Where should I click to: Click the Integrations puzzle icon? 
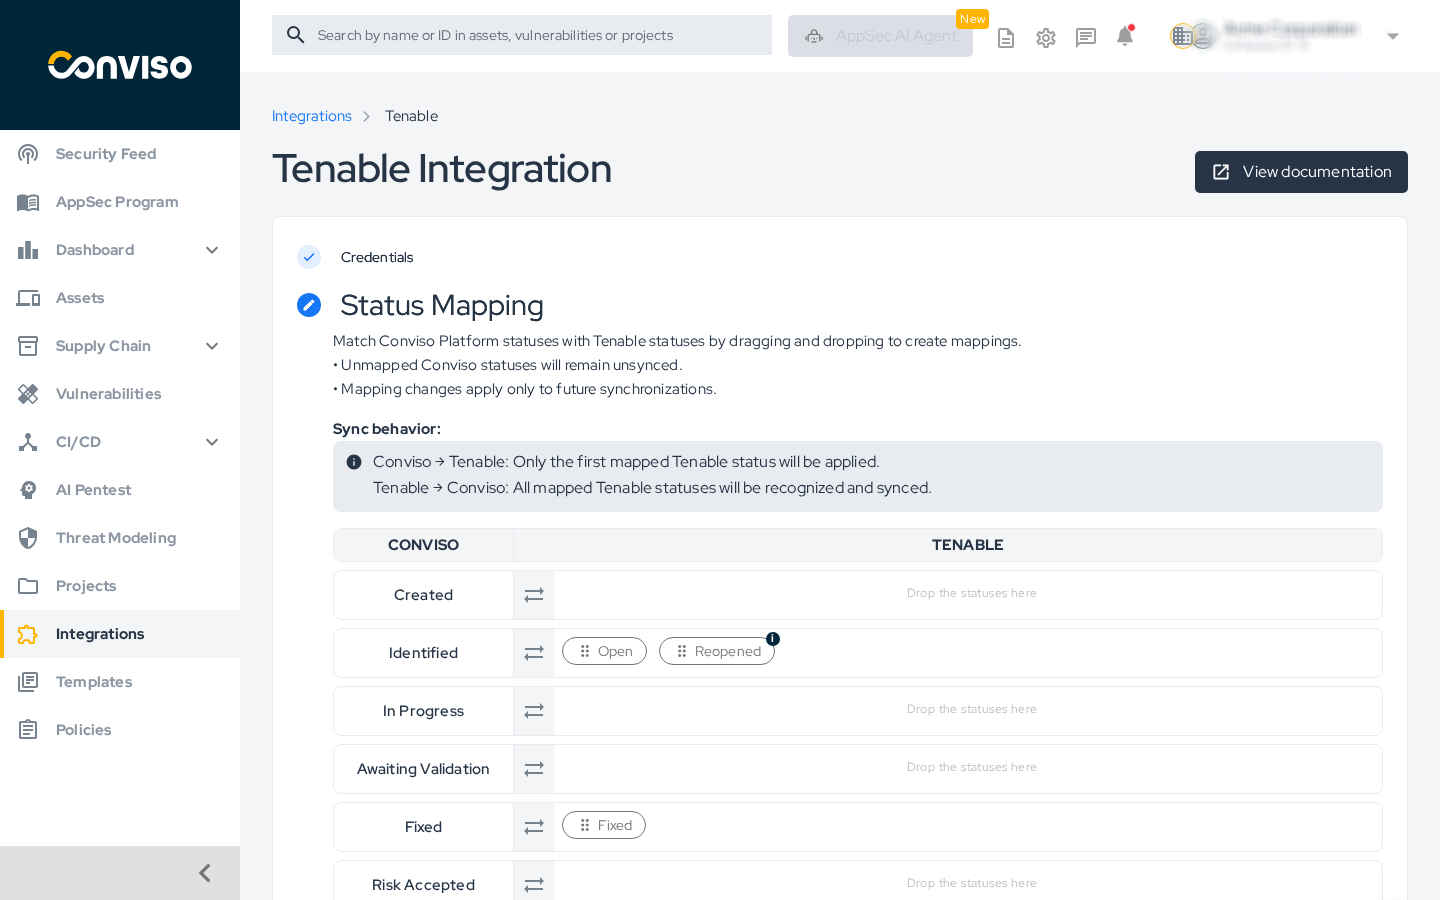pos(28,634)
